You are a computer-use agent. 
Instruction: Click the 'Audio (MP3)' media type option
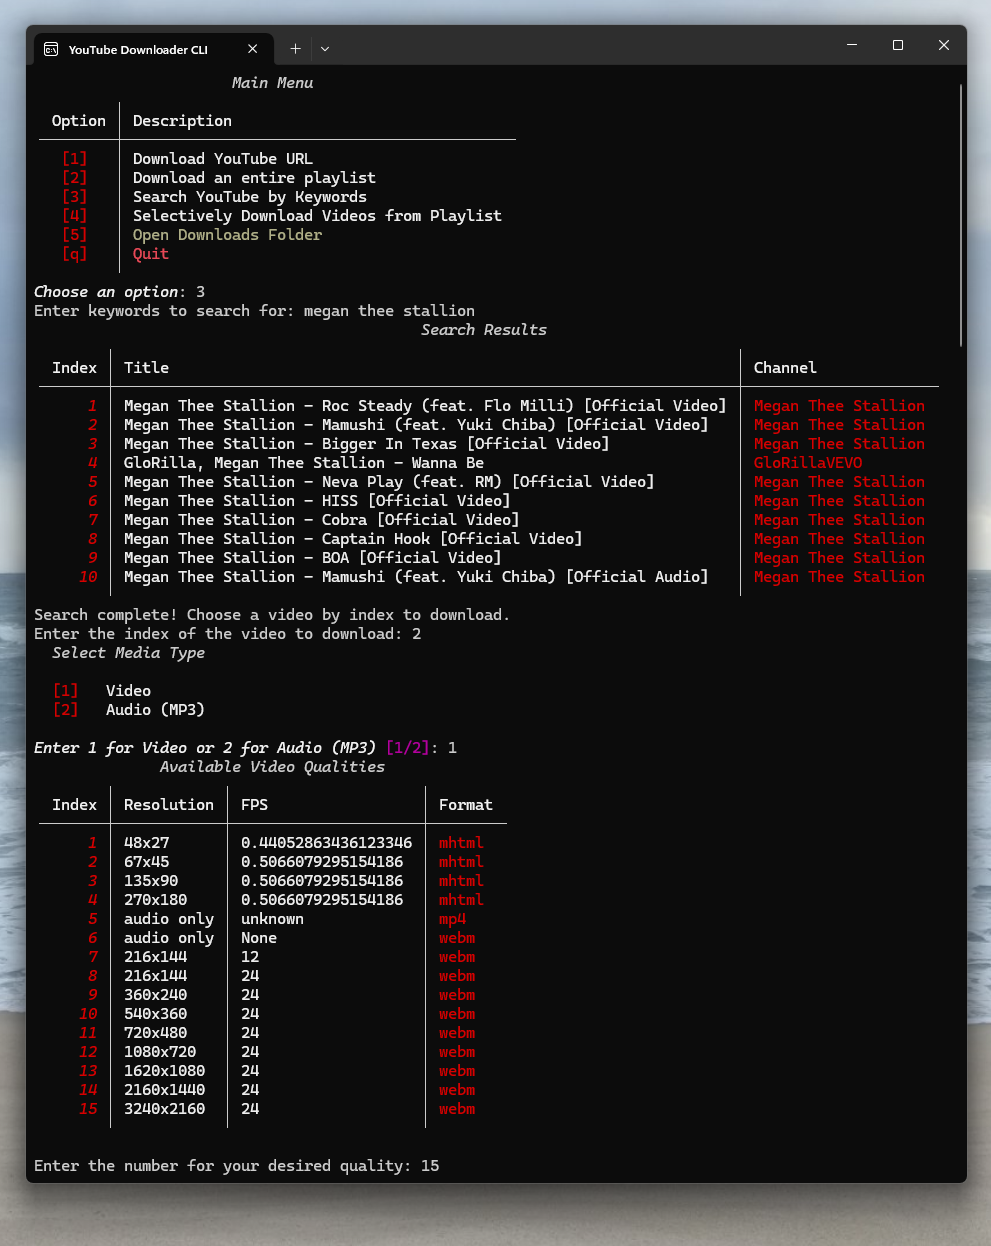pyautogui.click(x=155, y=710)
